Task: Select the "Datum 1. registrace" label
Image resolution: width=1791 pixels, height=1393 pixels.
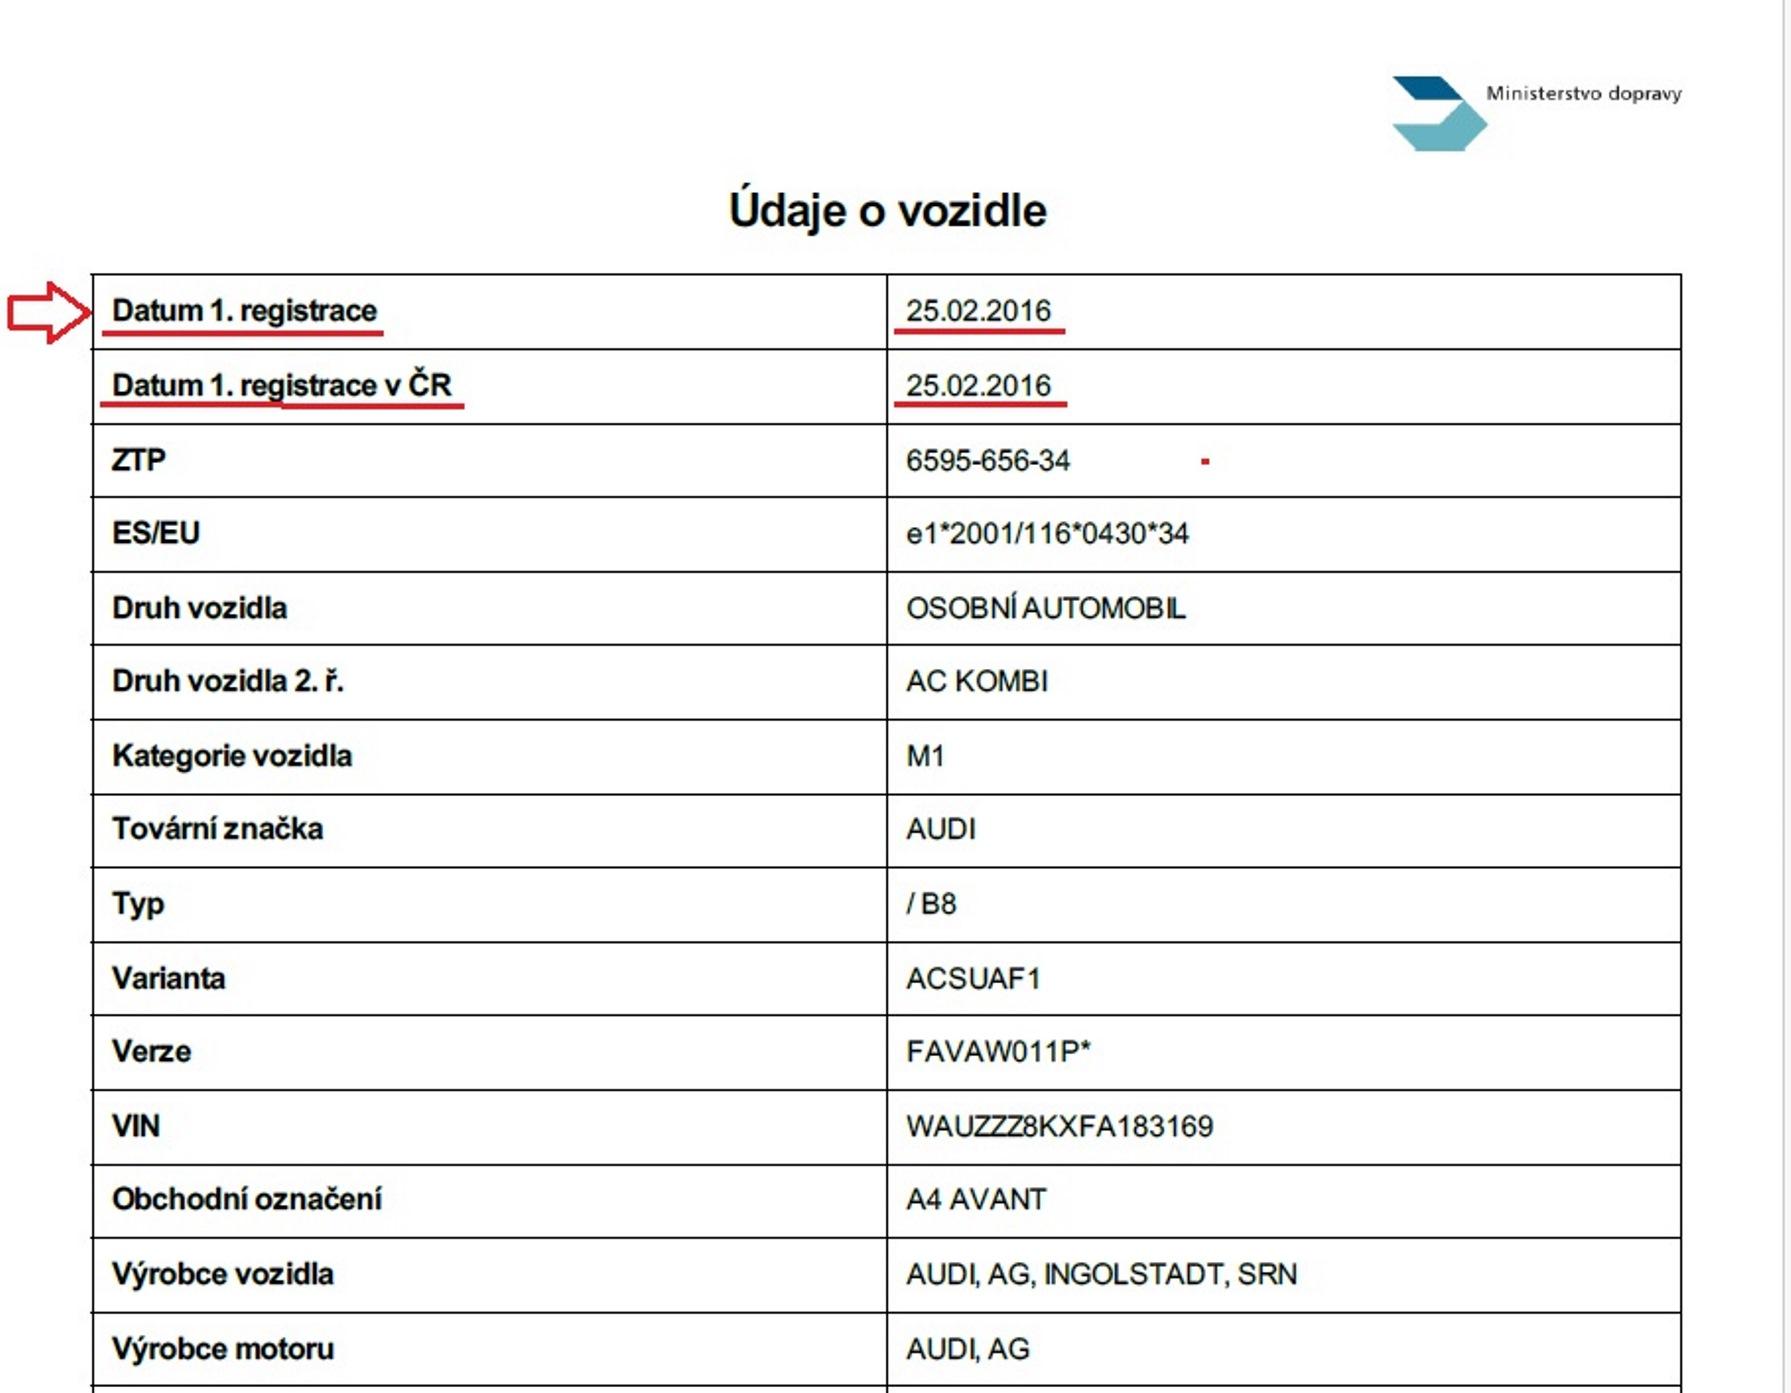Action: [244, 311]
